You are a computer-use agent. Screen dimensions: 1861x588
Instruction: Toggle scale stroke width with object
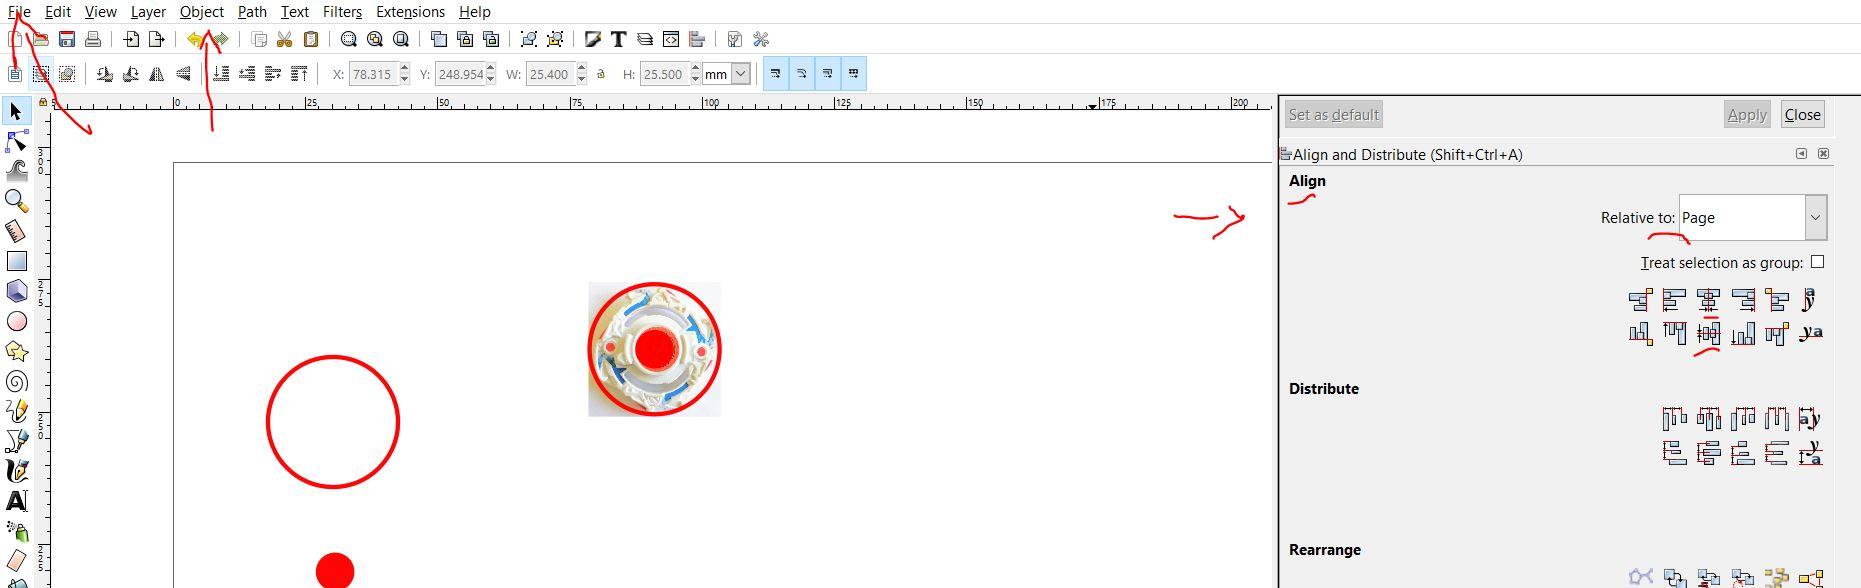pos(776,74)
